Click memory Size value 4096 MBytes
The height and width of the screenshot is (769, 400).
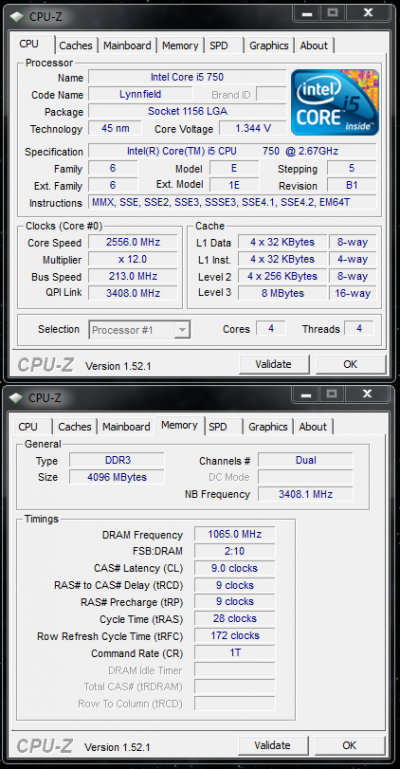pos(117,477)
